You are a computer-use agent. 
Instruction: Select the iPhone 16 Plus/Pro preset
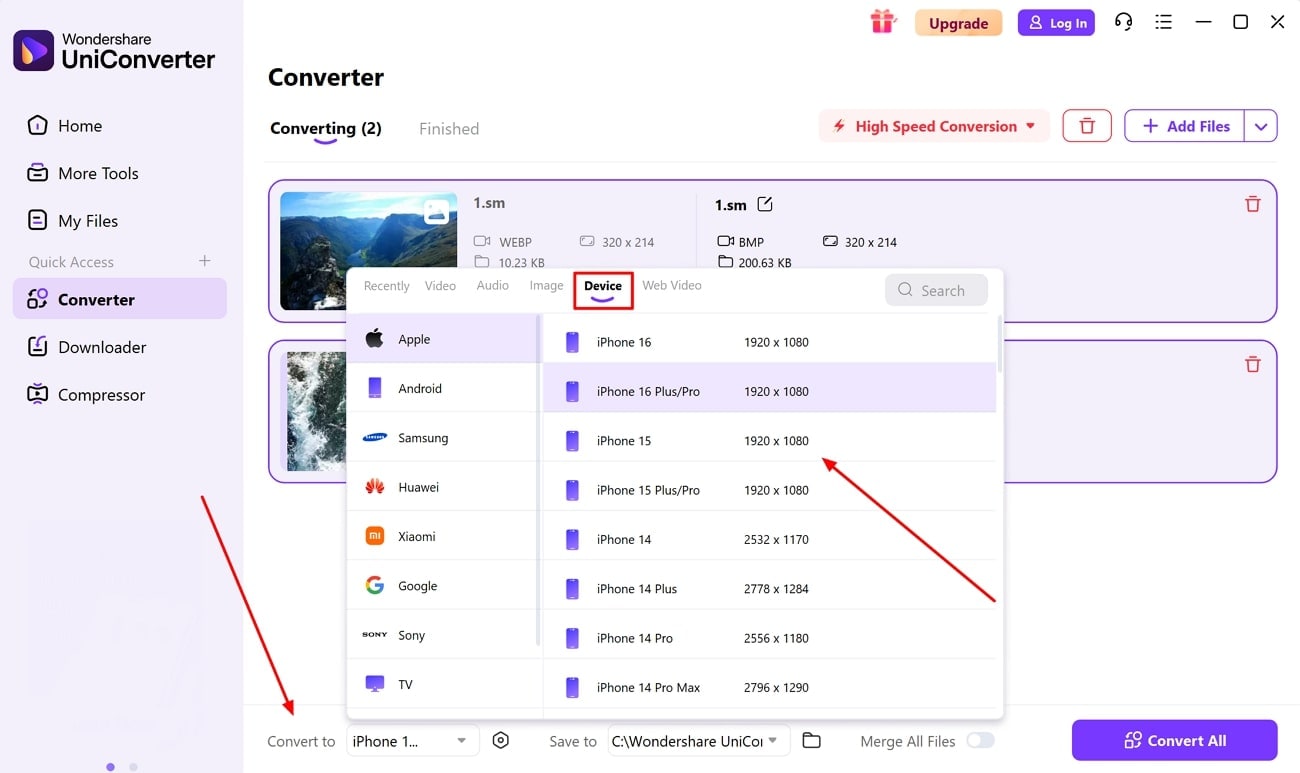769,391
